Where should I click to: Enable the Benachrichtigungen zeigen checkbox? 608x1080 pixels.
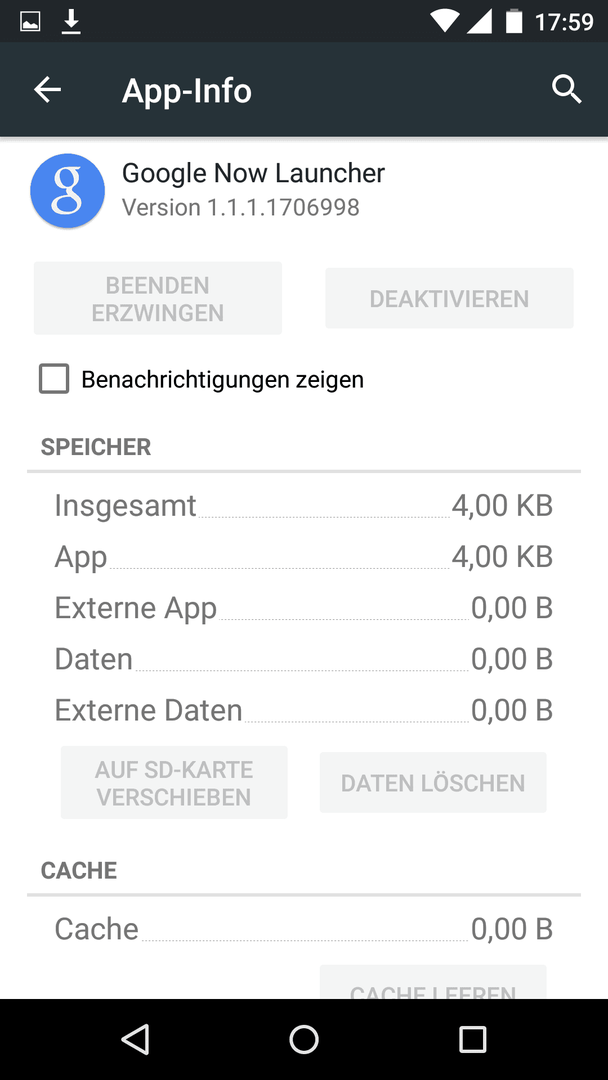(54, 379)
